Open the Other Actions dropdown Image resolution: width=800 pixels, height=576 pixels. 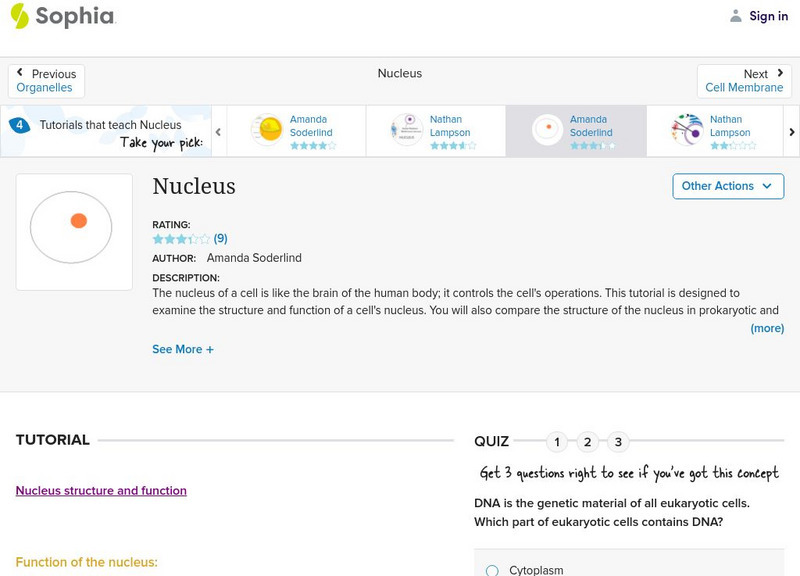pyautogui.click(x=727, y=186)
